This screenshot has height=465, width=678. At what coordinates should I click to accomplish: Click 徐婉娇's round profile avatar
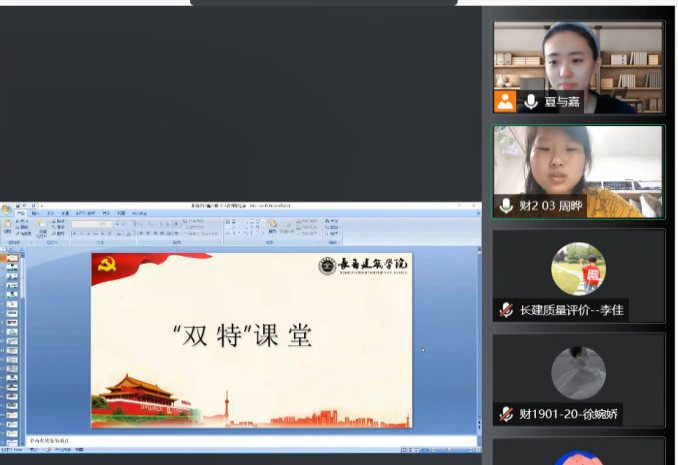click(x=578, y=372)
